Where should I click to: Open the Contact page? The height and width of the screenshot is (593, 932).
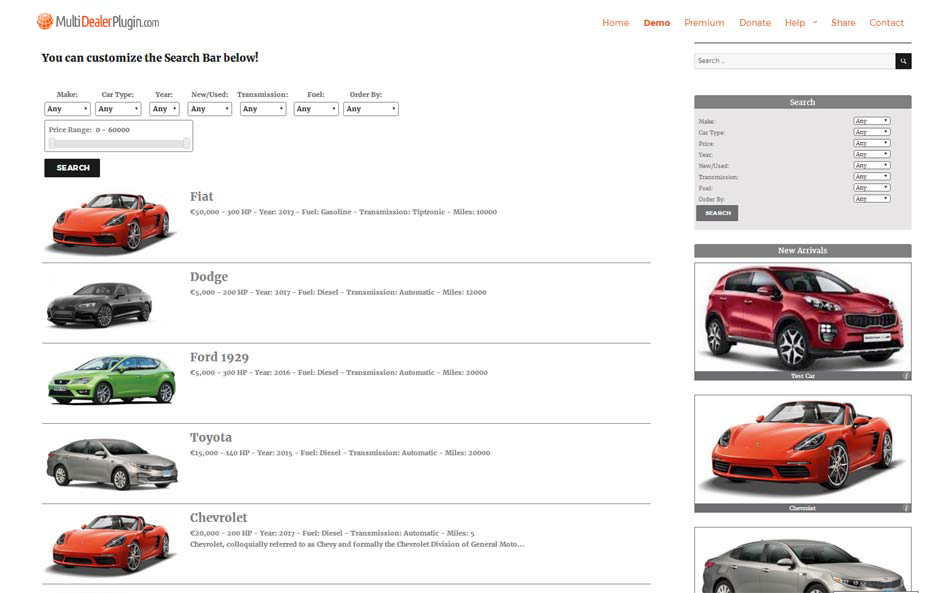coord(886,23)
